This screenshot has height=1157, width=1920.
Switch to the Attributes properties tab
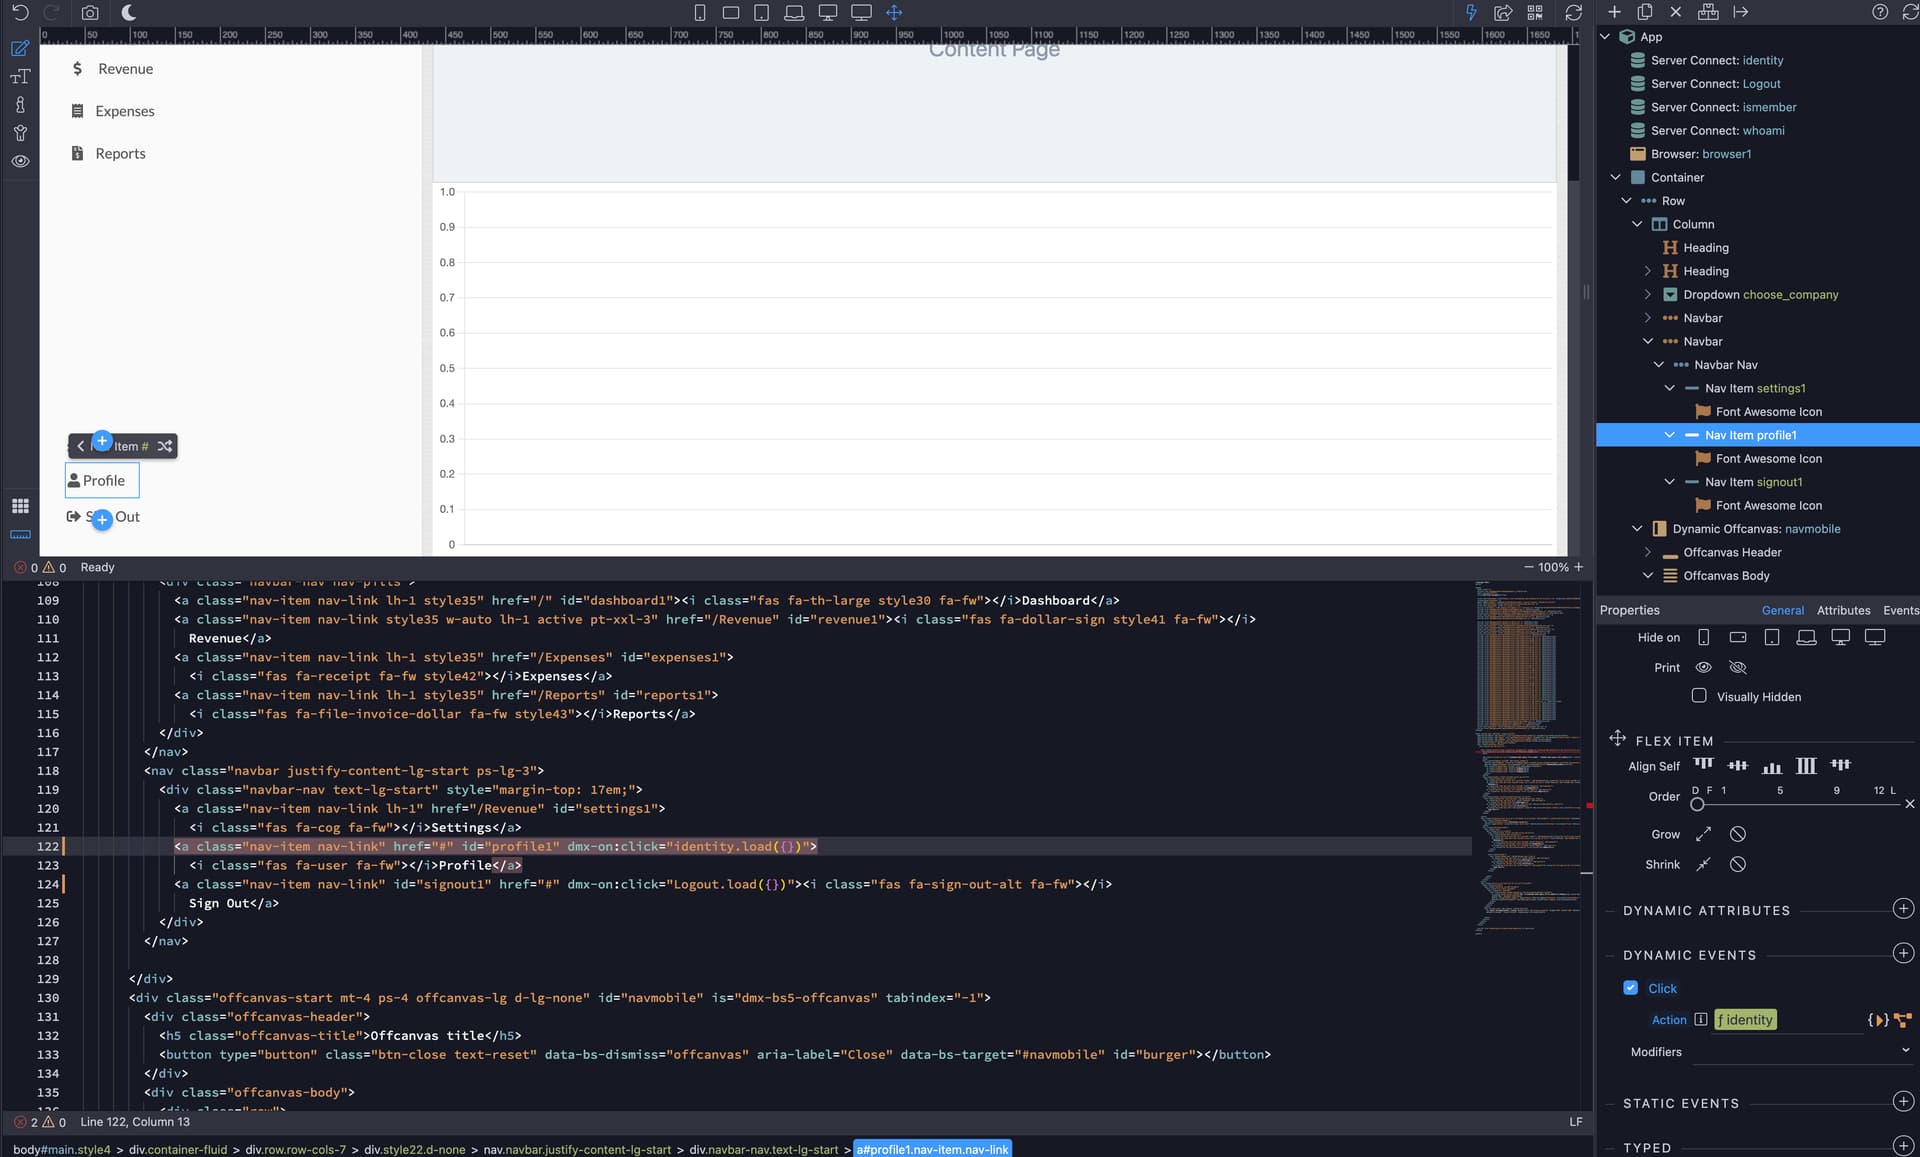click(1843, 610)
